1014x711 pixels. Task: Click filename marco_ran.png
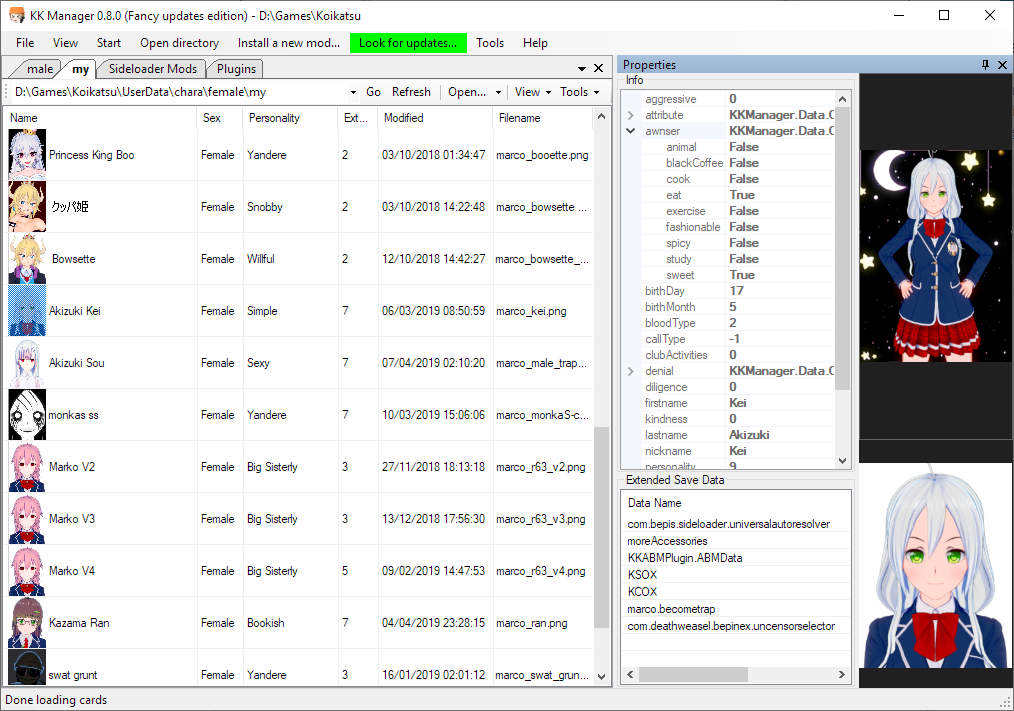pos(532,623)
